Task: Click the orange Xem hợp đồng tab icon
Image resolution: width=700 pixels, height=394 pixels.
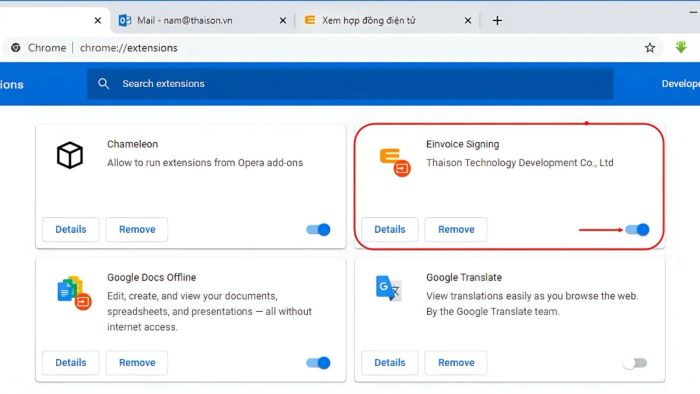Action: tap(309, 20)
